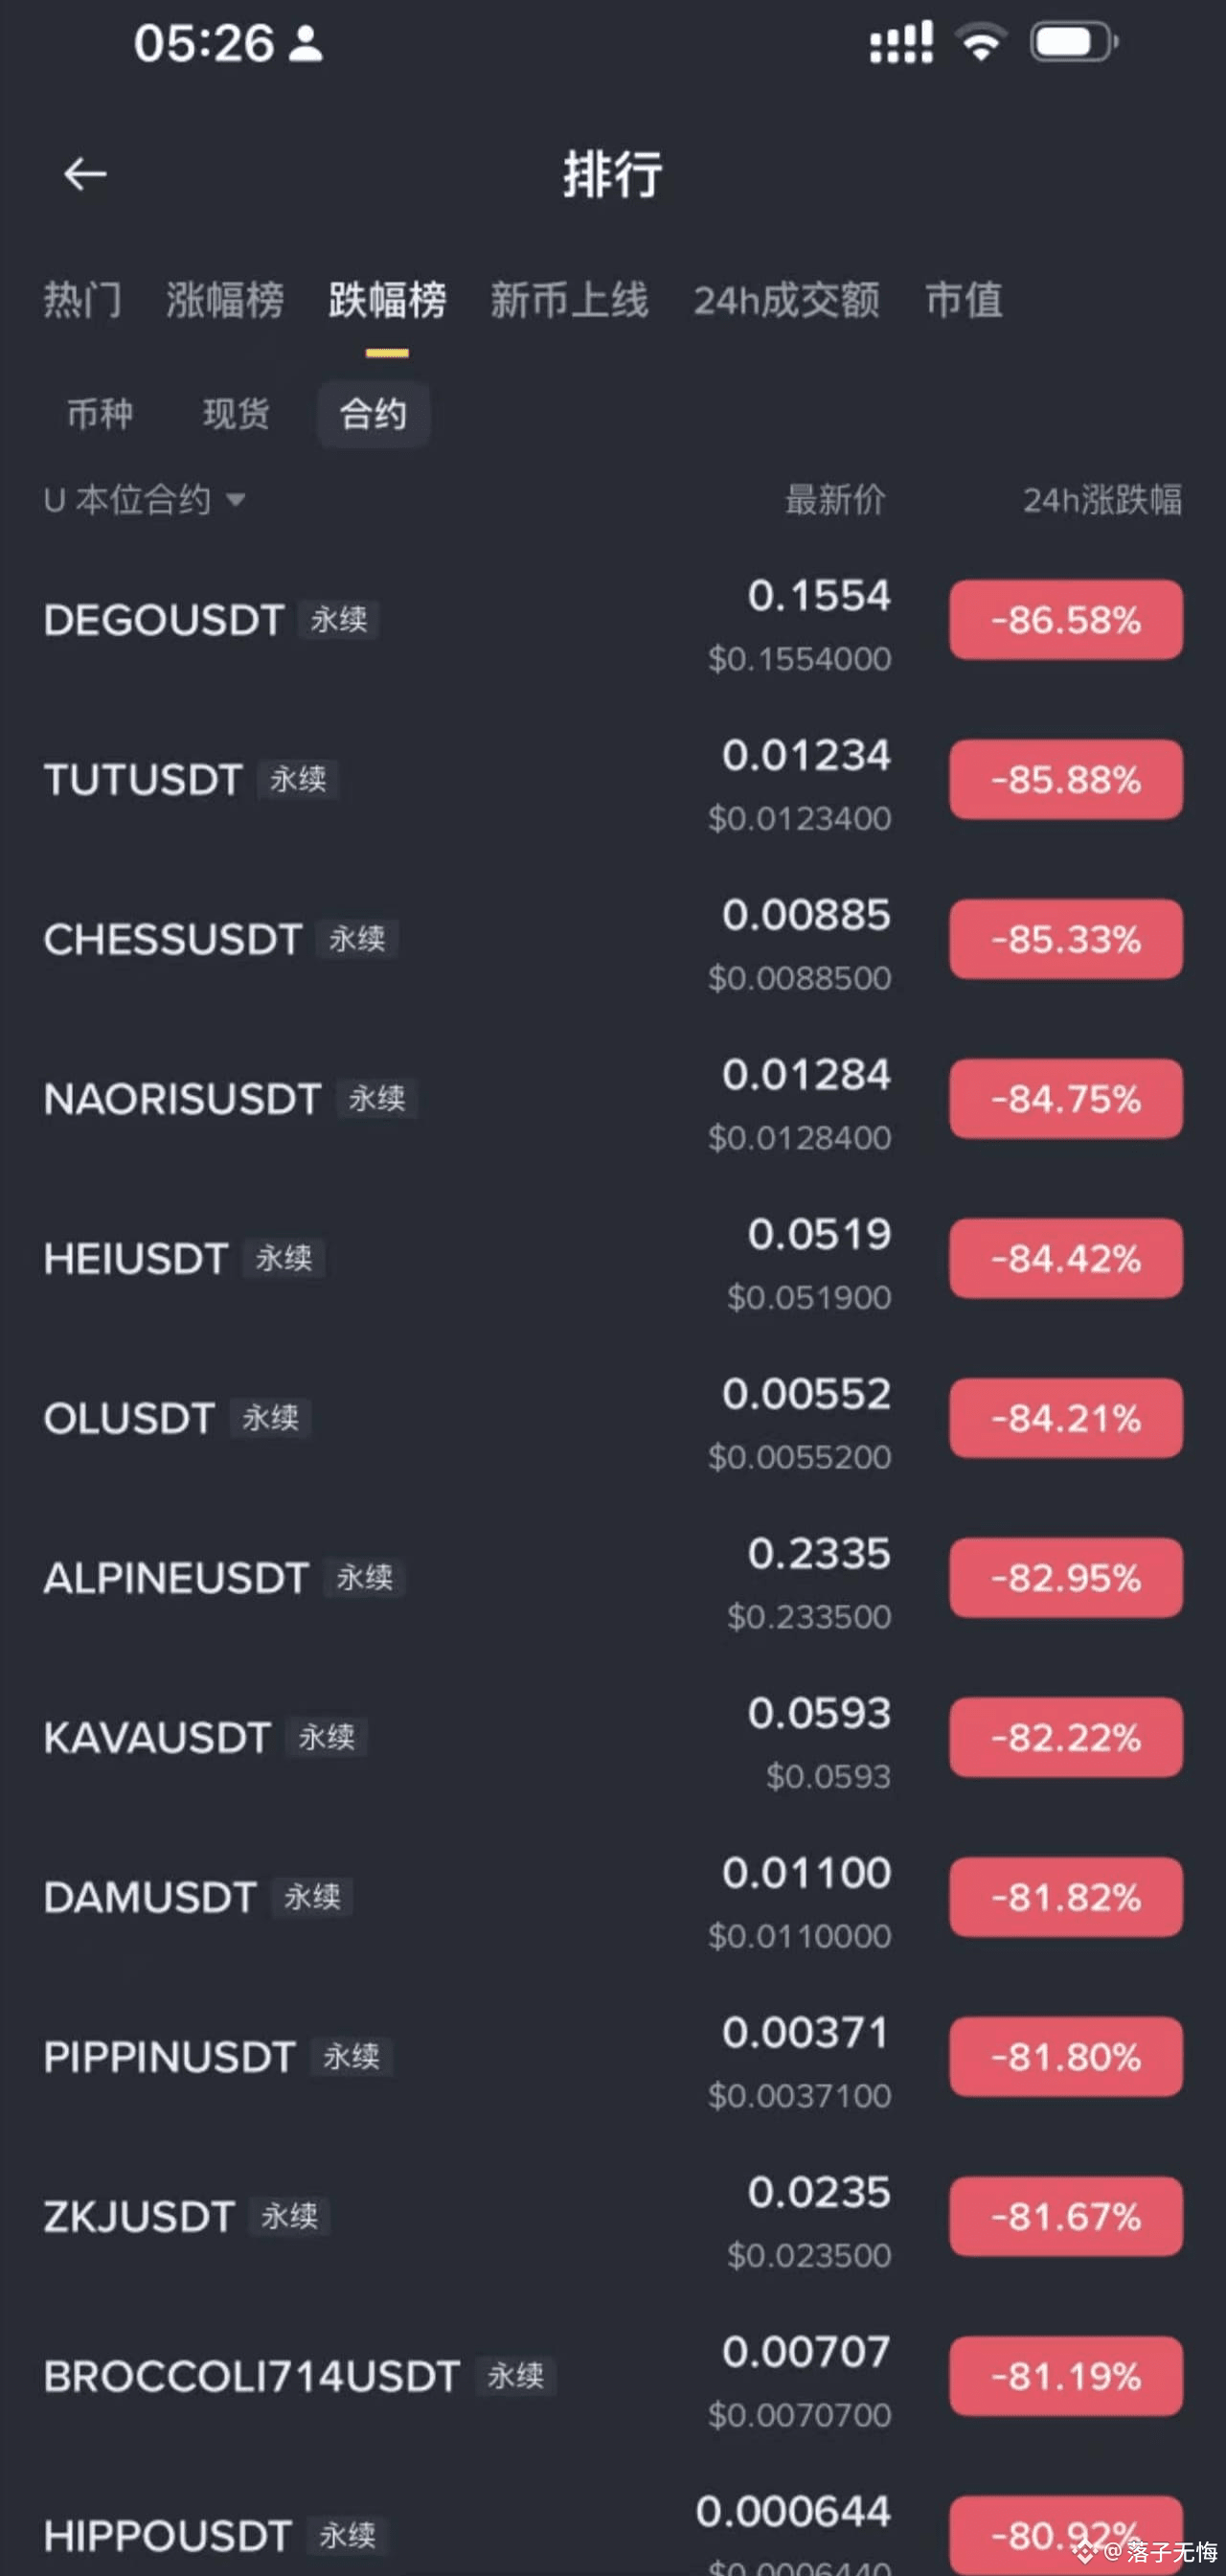Open the DEGOUSDT perpetual contract row

165,620
